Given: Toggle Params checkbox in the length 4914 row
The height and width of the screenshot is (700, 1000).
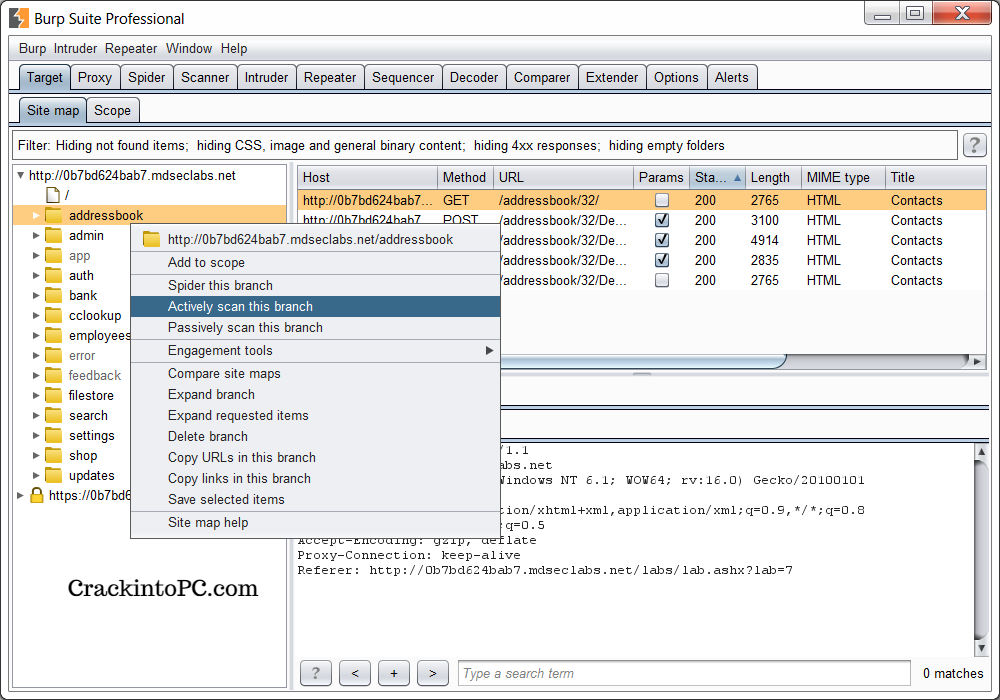Looking at the screenshot, I should click(x=662, y=240).
